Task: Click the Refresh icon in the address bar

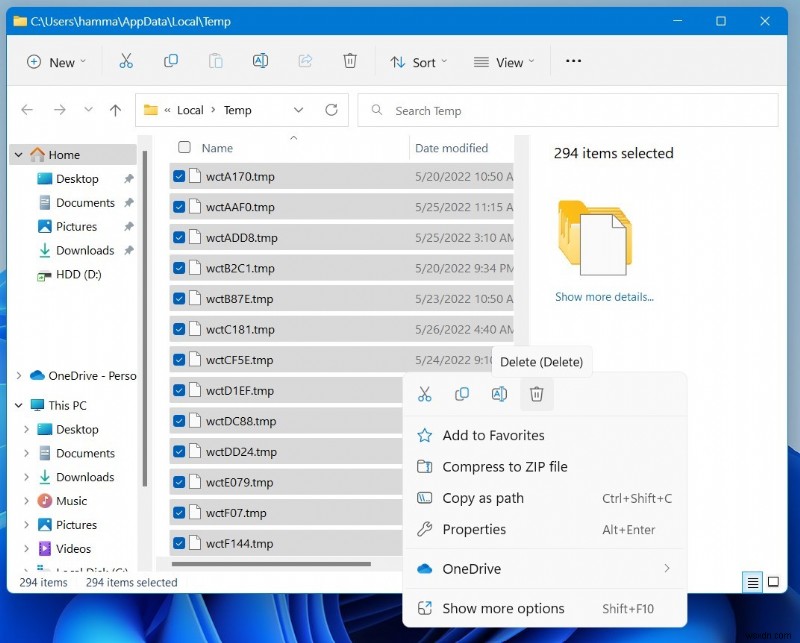Action: tap(331, 110)
